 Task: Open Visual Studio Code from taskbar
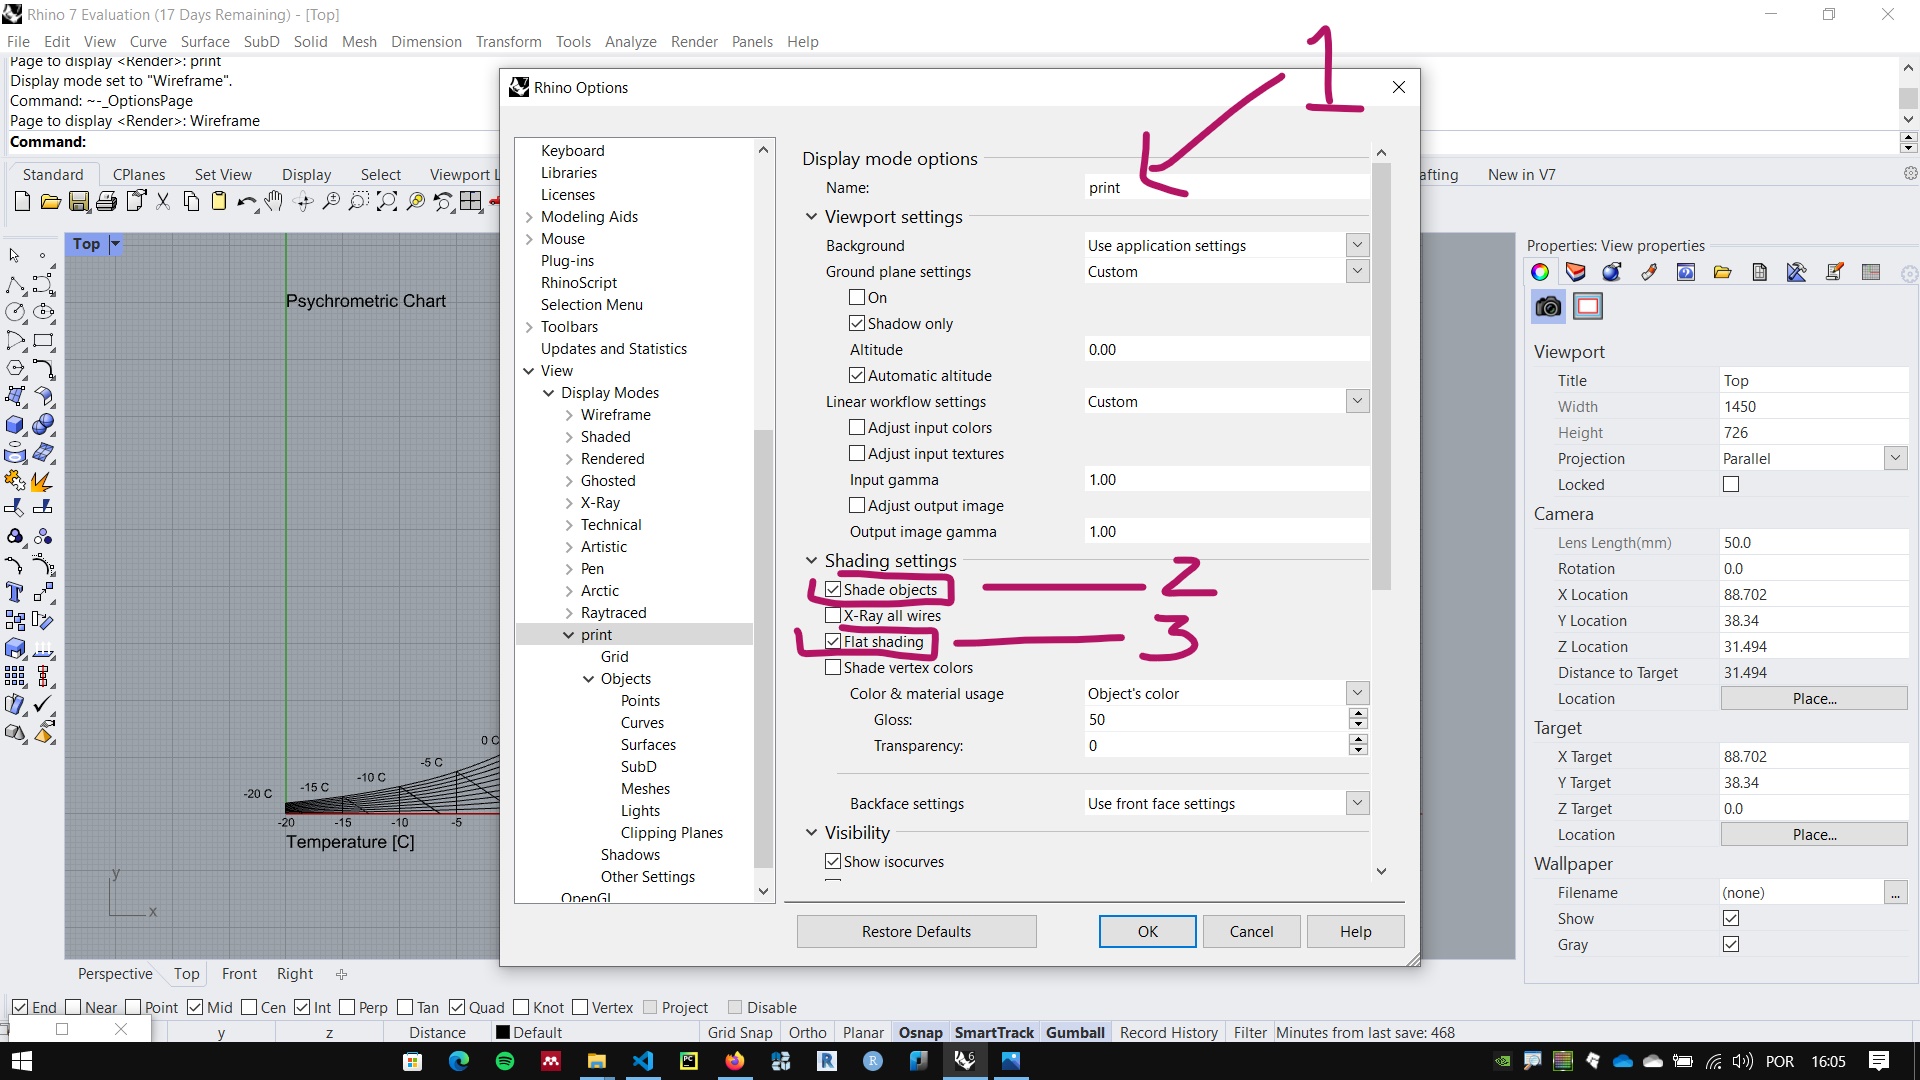pyautogui.click(x=643, y=1061)
